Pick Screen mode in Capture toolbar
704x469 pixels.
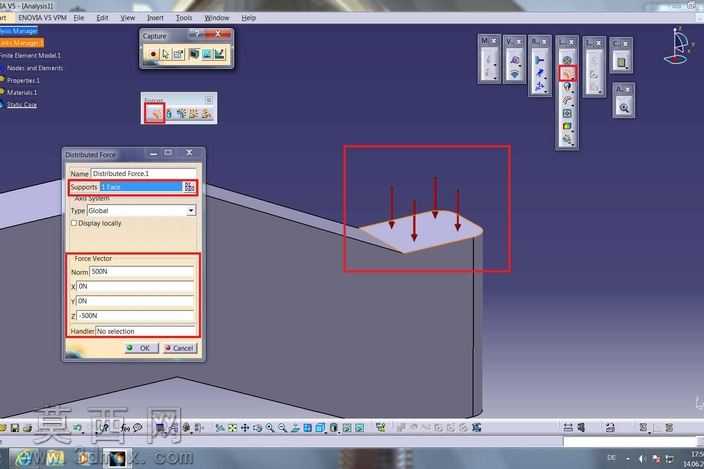pos(194,54)
